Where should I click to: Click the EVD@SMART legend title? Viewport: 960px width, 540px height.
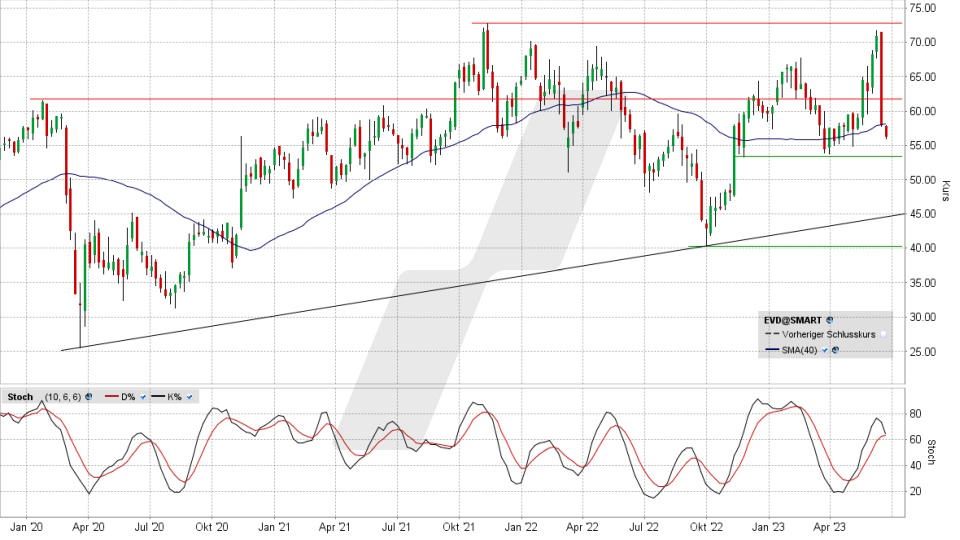click(793, 320)
